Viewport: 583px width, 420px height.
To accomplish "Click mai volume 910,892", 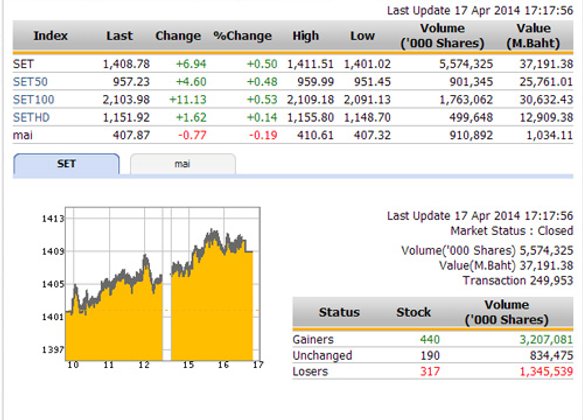I will click(x=471, y=135).
